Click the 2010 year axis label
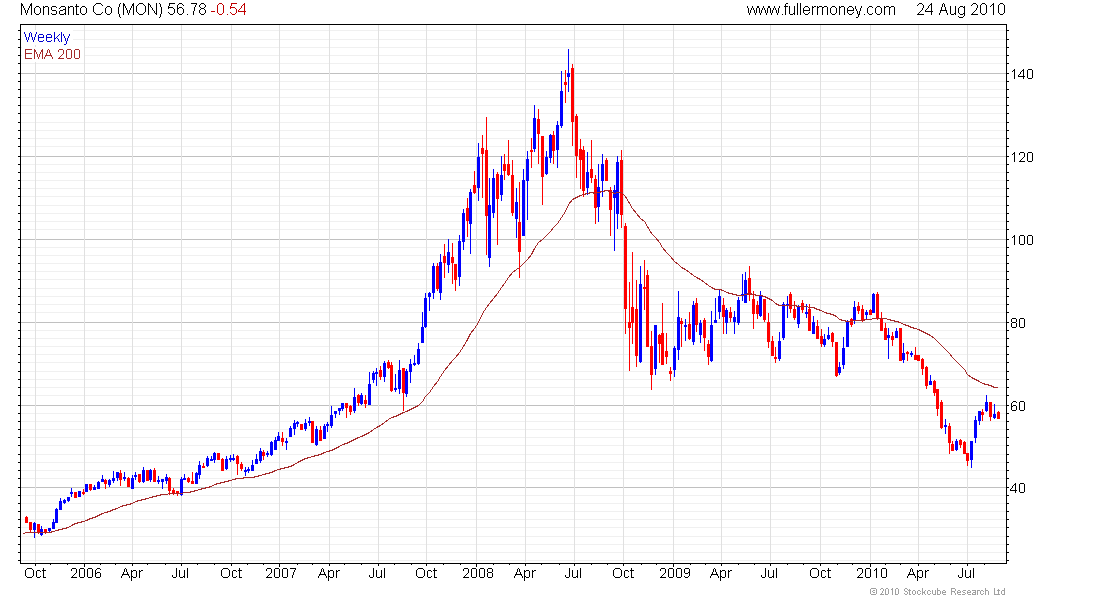This screenshot has height=600, width=1100. pyautogui.click(x=872, y=573)
